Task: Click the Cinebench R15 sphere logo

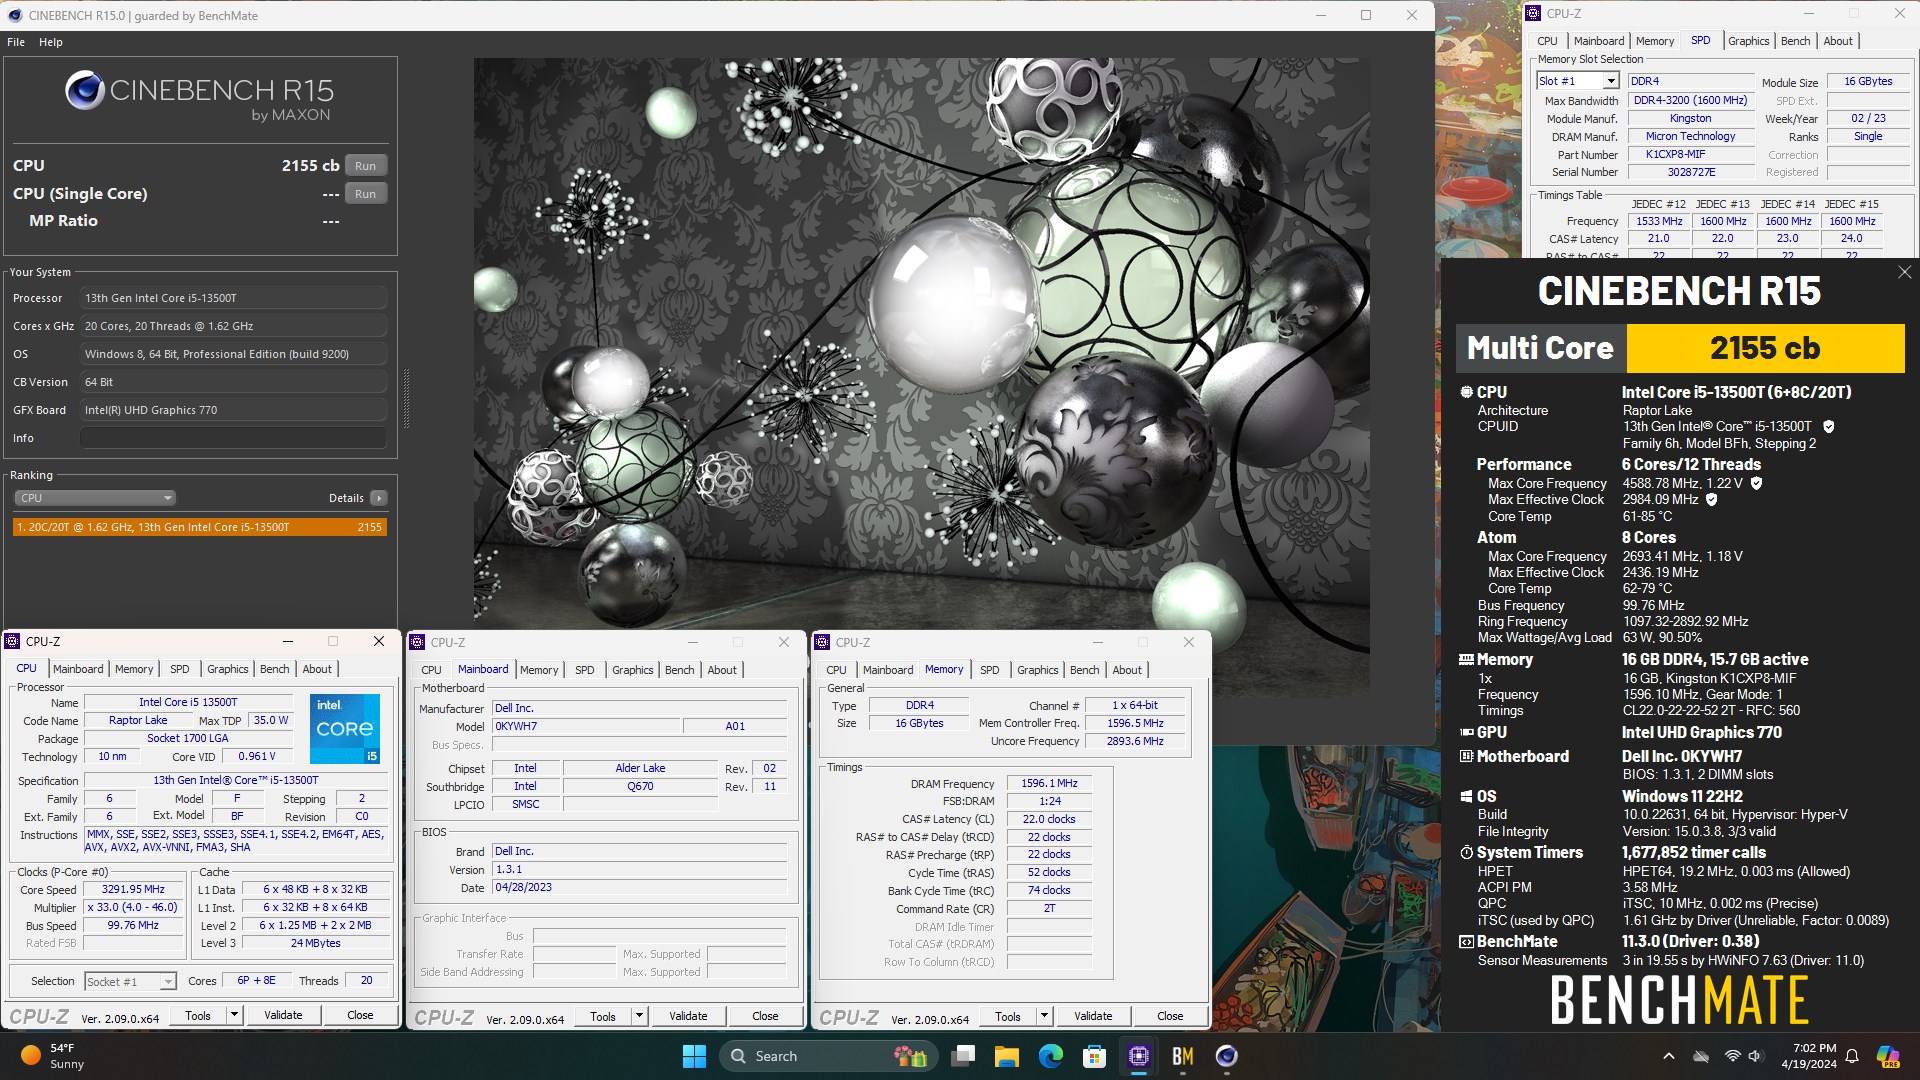Action: tap(85, 91)
